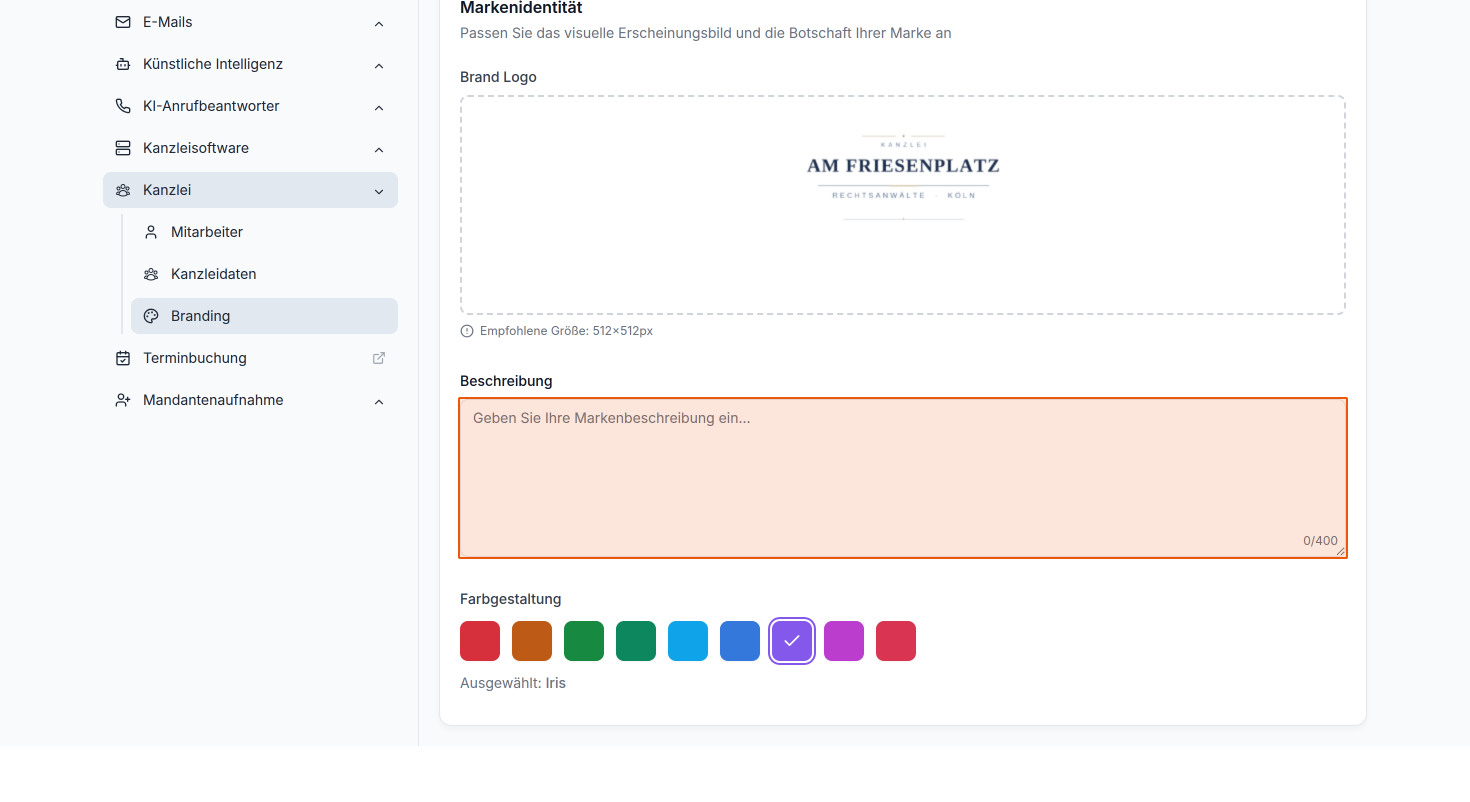
Task: Click the add-user icon beside Mandantenaufnahme
Action: pyautogui.click(x=123, y=400)
